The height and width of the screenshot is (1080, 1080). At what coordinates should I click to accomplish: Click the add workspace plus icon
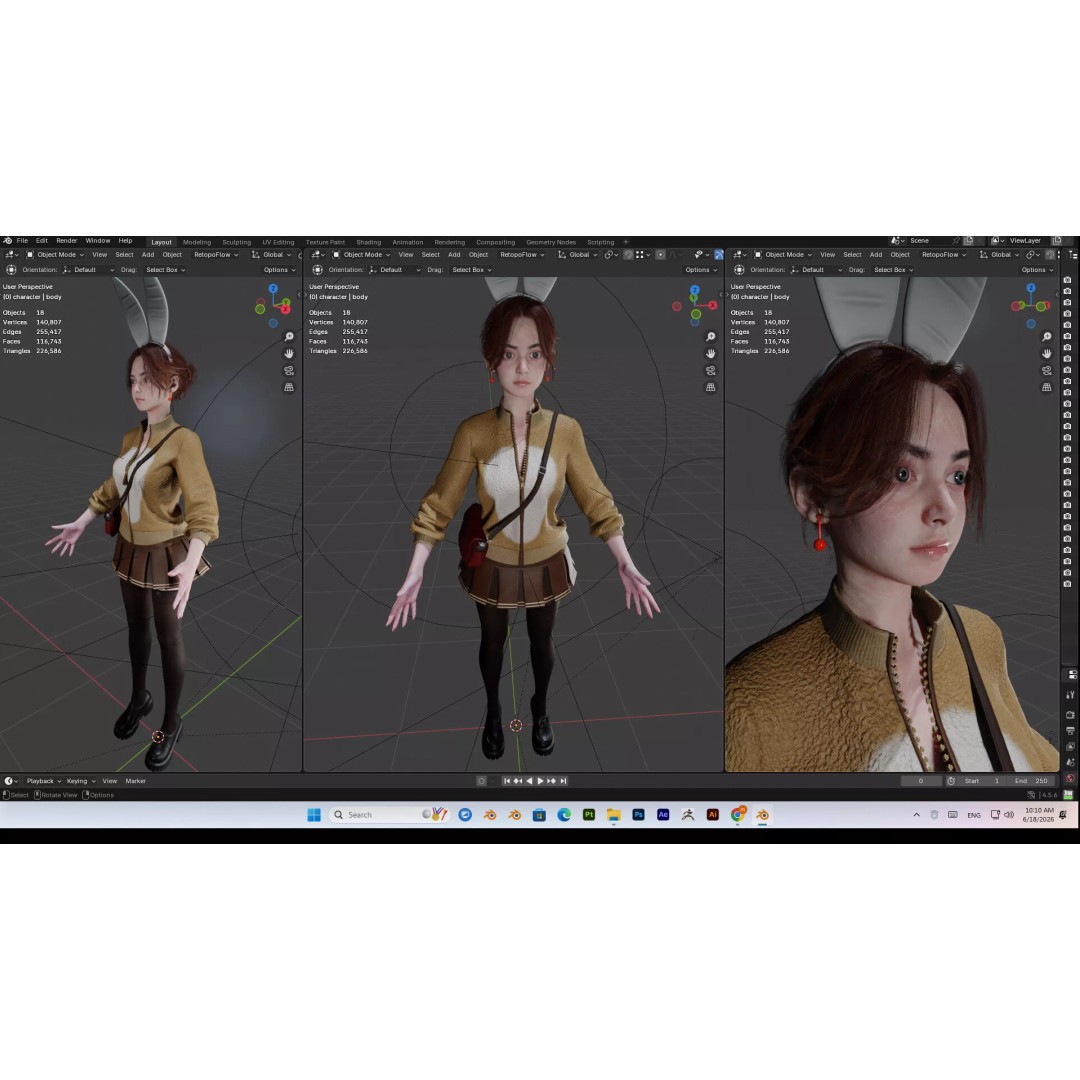pyautogui.click(x=625, y=242)
